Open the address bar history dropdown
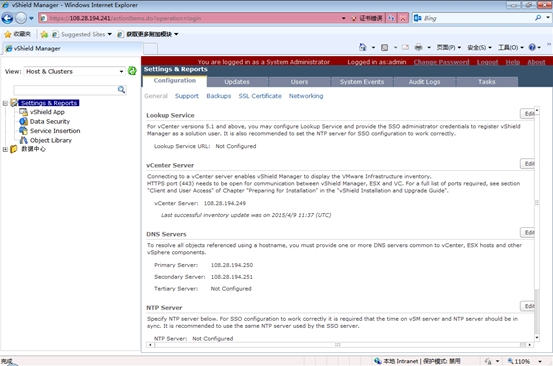 tap(344, 18)
